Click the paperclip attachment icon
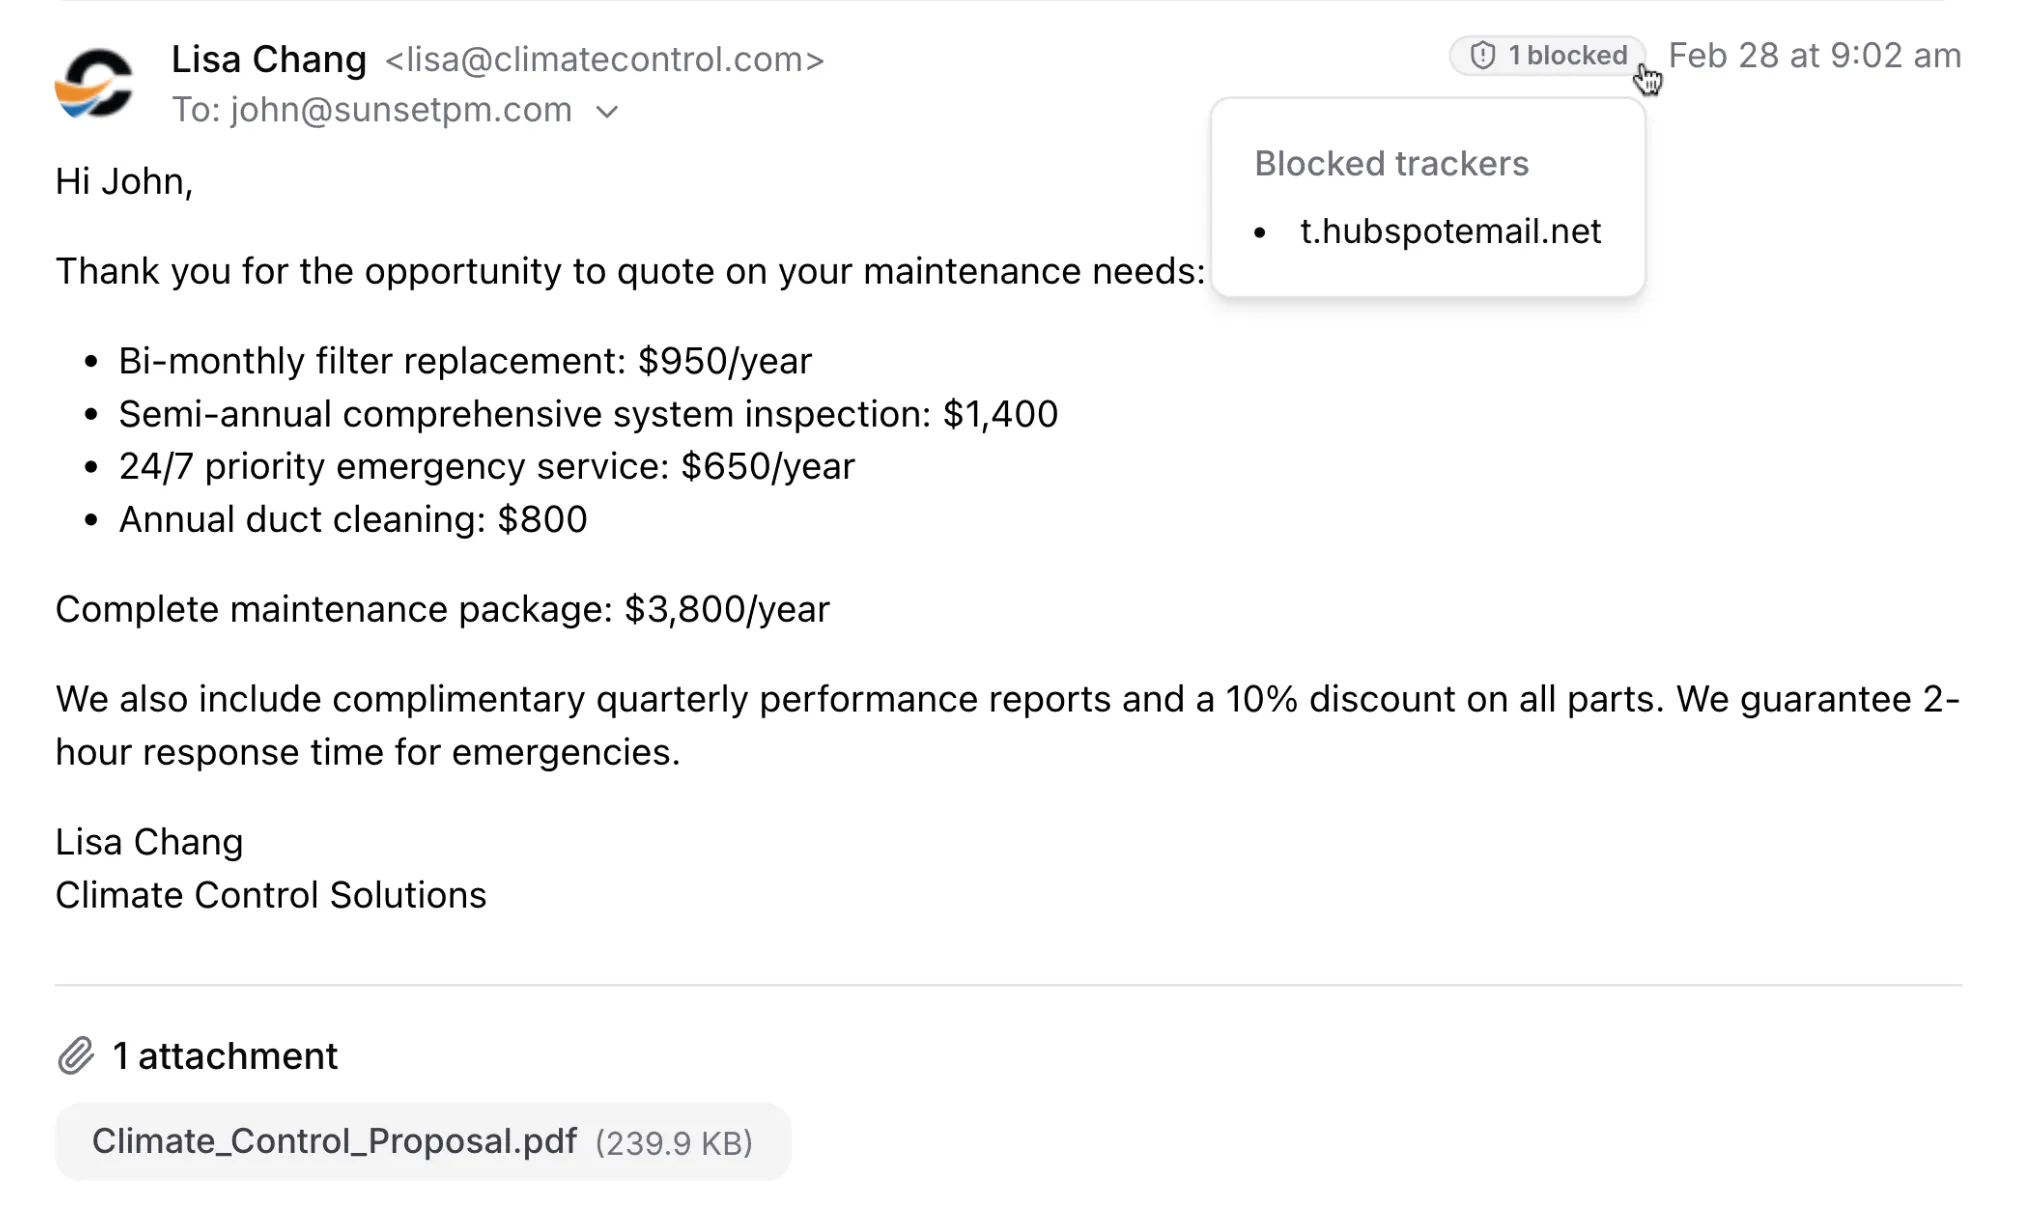This screenshot has width=2017, height=1214. (75, 1056)
